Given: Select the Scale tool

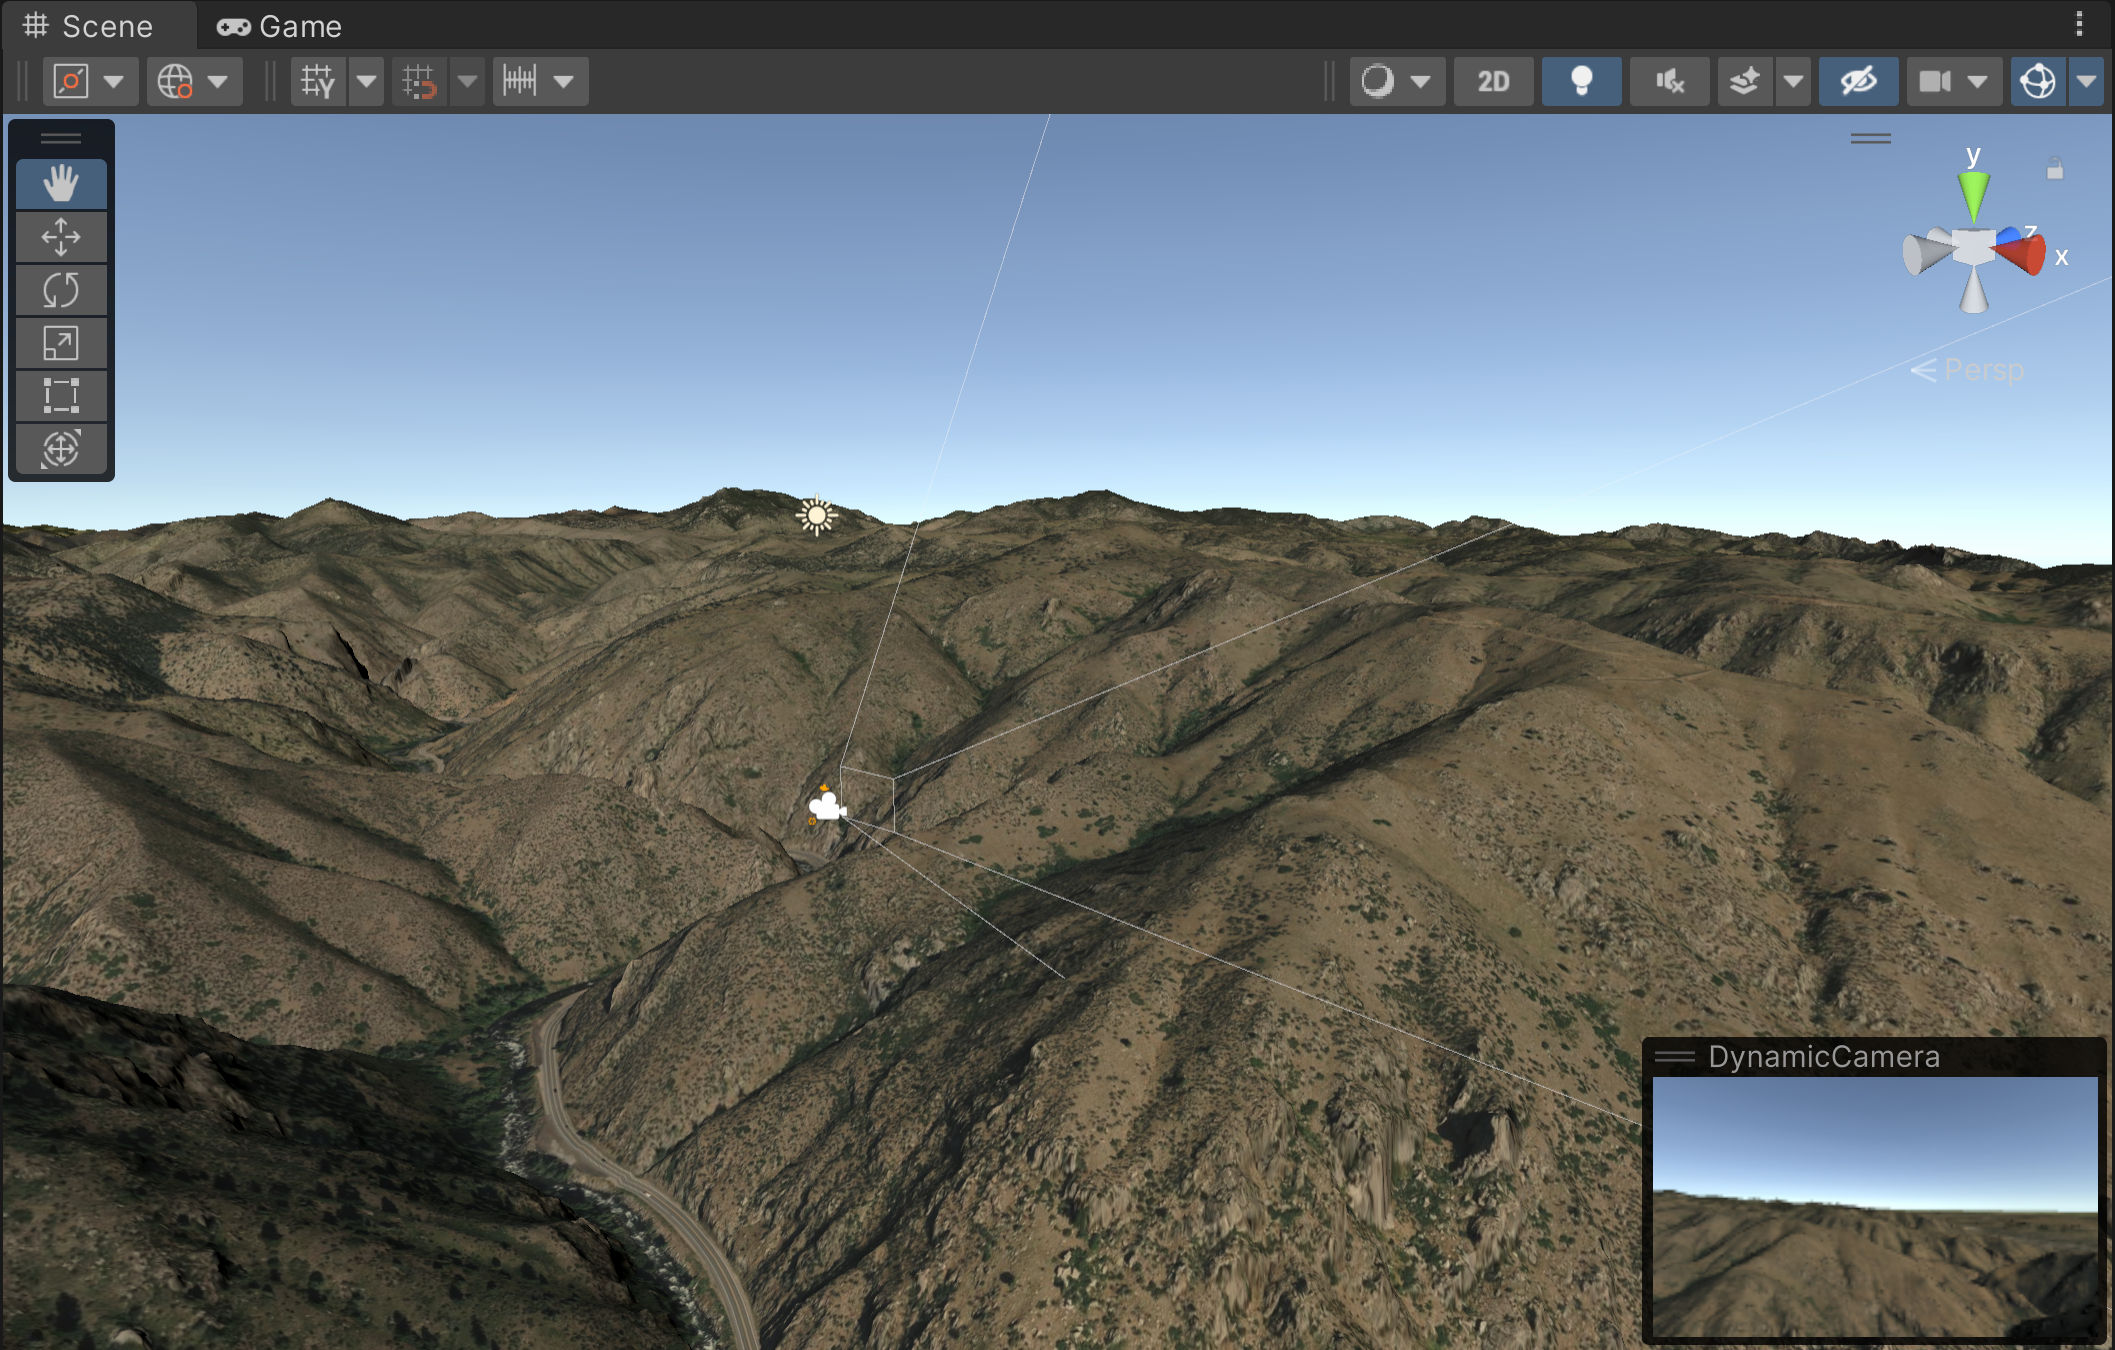Looking at the screenshot, I should point(61,343).
